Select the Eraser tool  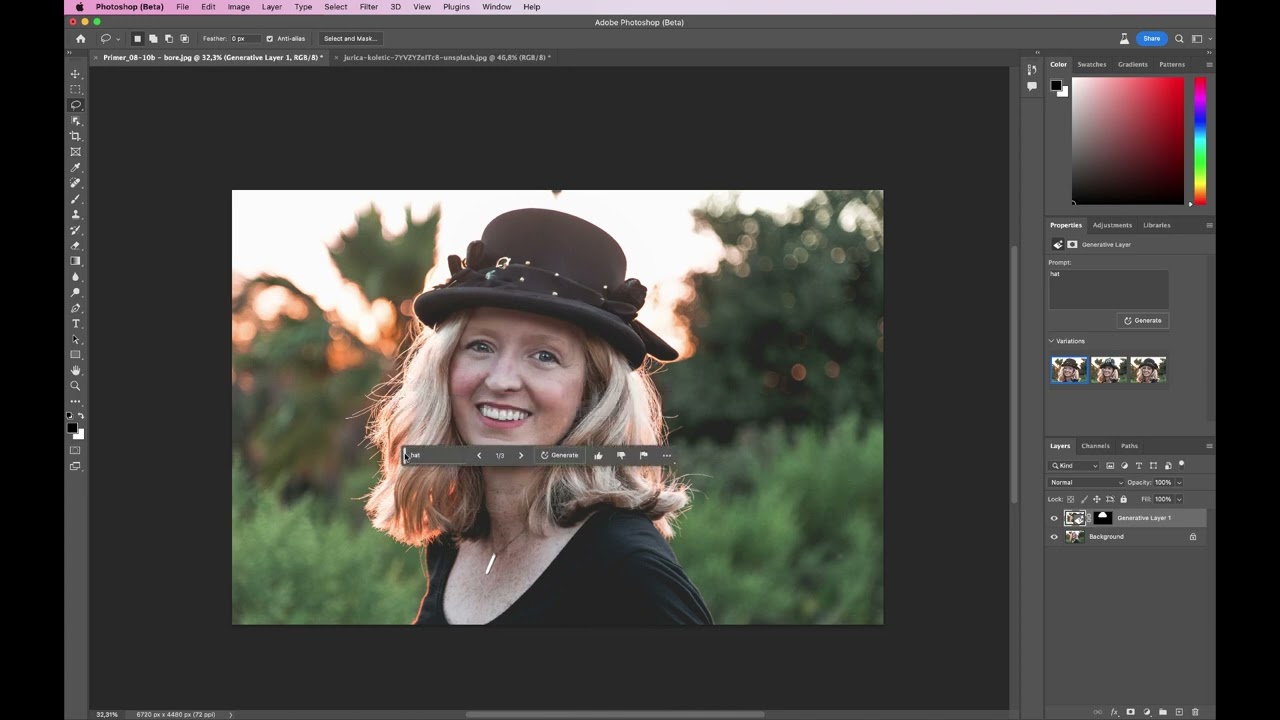point(75,246)
